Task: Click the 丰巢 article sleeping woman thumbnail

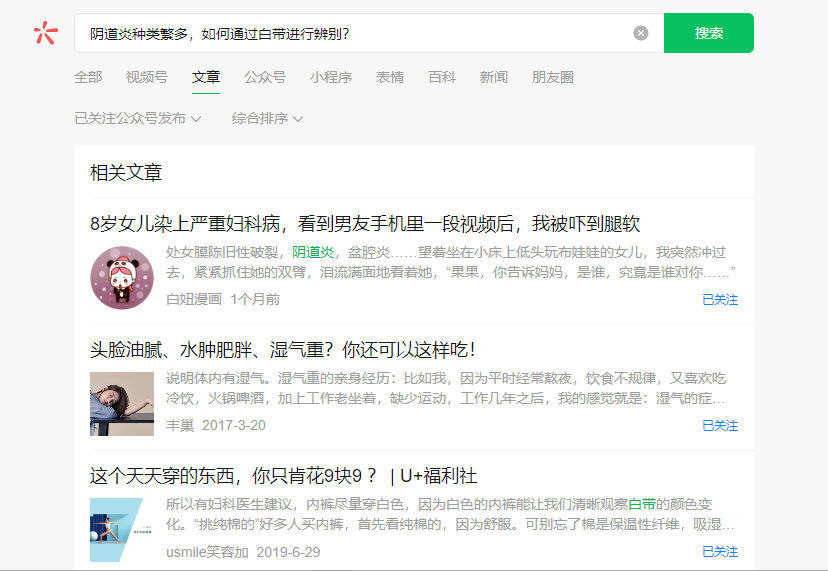Action: [122, 404]
